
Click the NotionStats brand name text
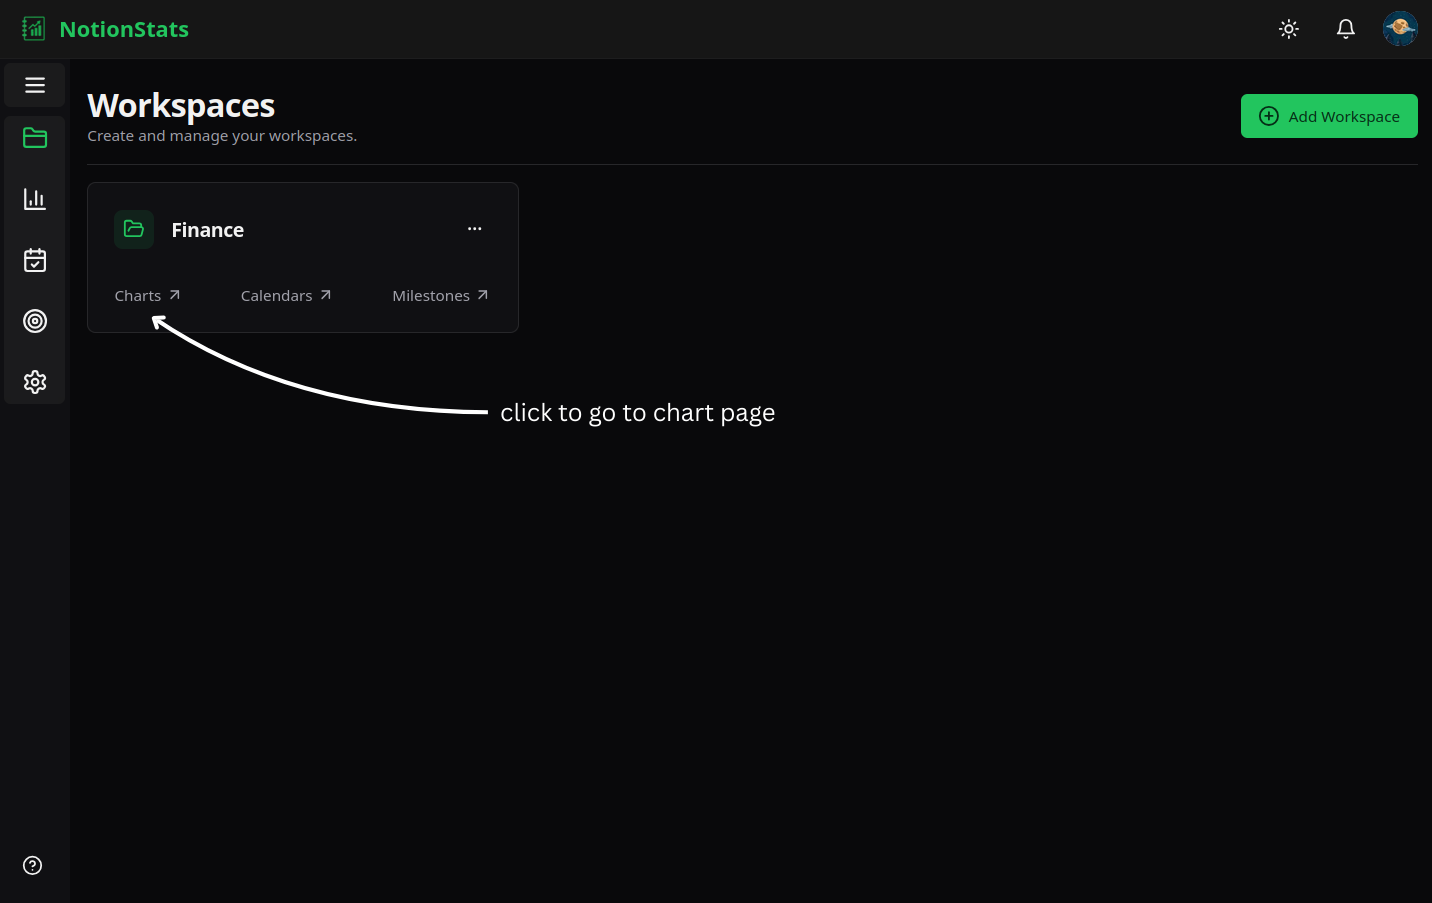(x=124, y=29)
